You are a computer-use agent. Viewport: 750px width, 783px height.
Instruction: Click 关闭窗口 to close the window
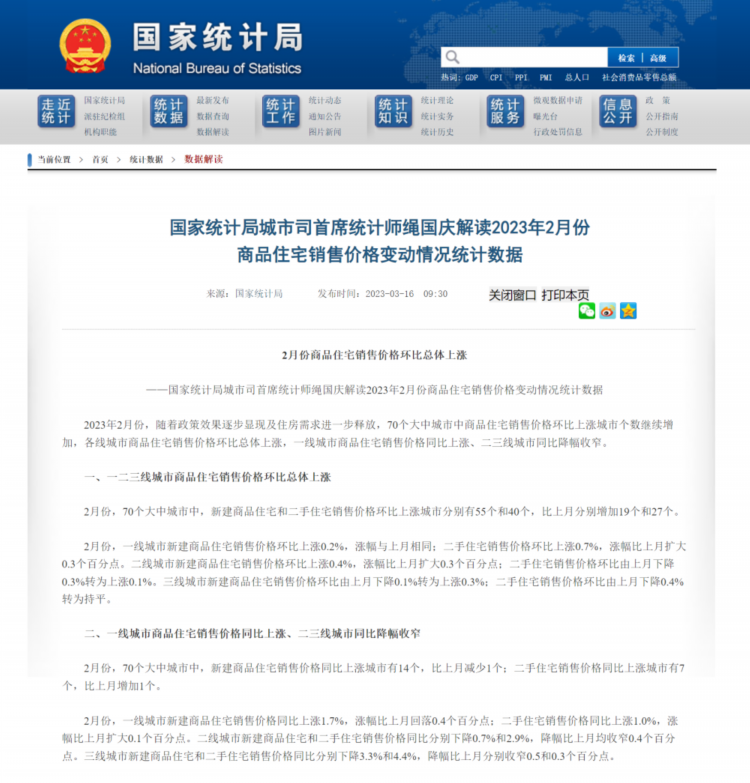click(512, 295)
